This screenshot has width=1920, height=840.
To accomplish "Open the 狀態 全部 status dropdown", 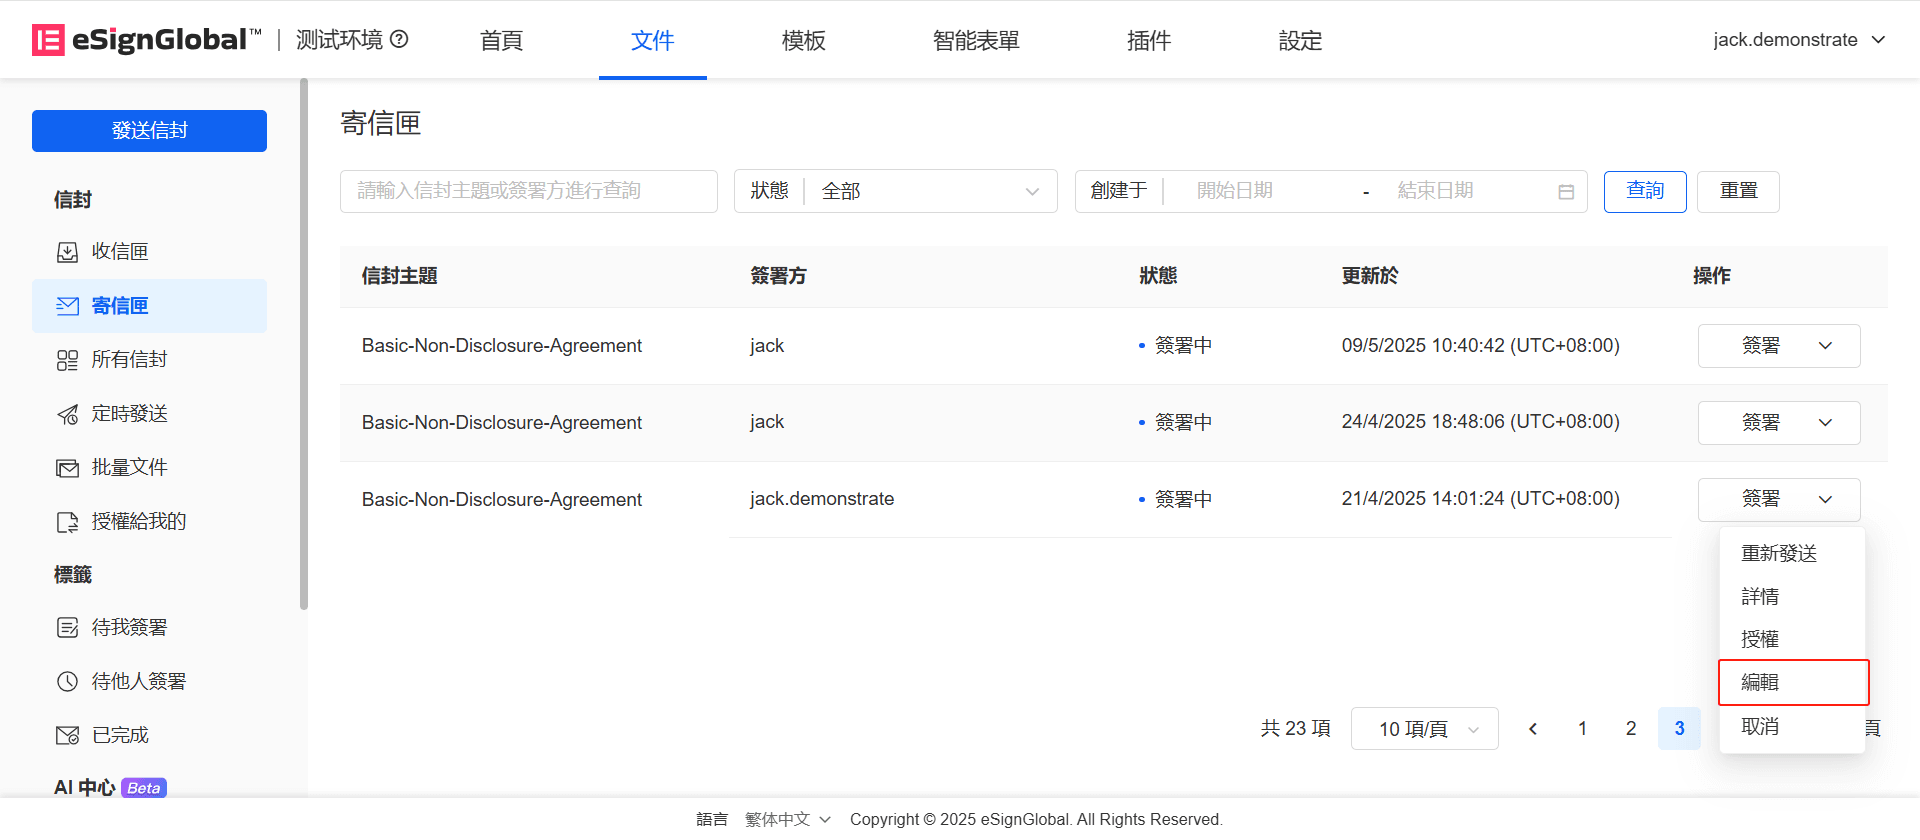I will click(x=896, y=191).
